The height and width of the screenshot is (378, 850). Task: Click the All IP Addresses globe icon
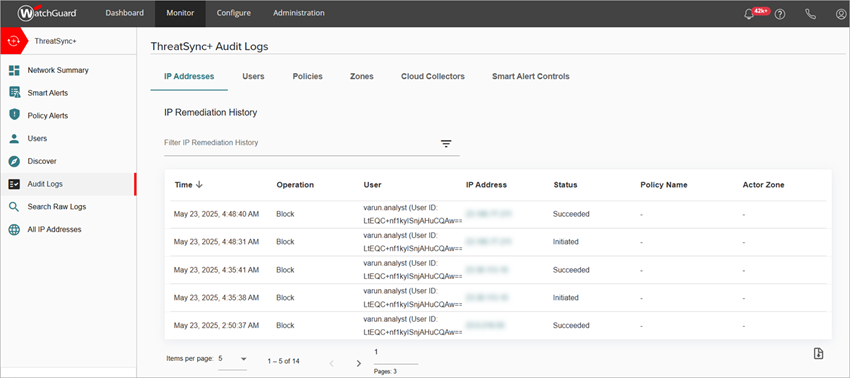click(15, 229)
